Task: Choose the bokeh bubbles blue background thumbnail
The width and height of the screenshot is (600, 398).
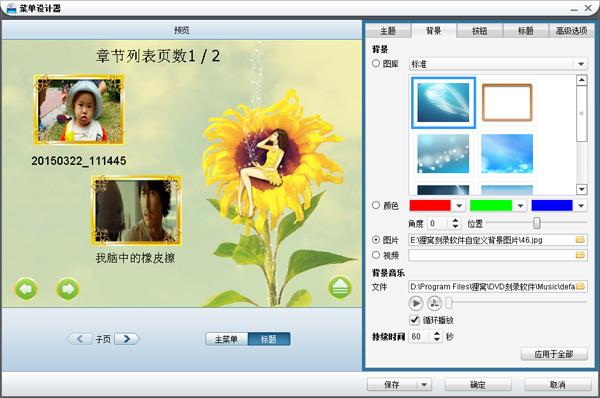Action: click(x=443, y=153)
